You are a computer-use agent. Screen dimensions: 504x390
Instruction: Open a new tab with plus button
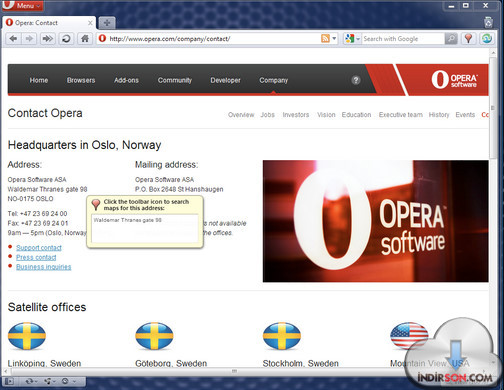(107, 23)
